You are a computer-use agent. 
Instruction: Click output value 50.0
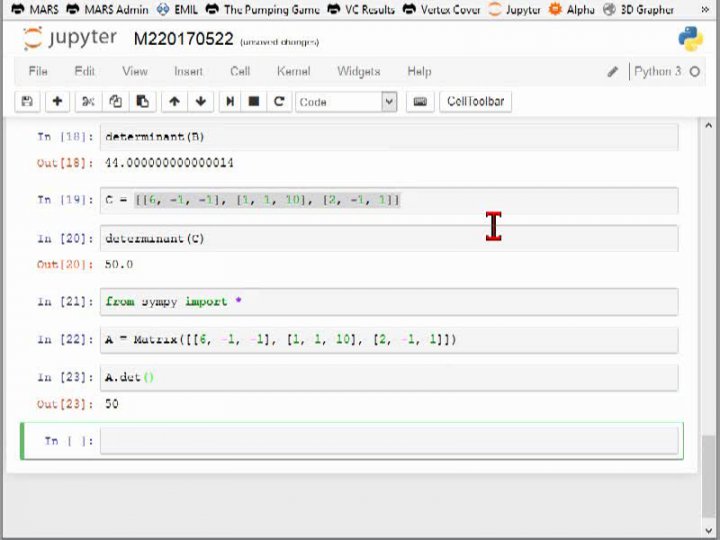[119, 264]
